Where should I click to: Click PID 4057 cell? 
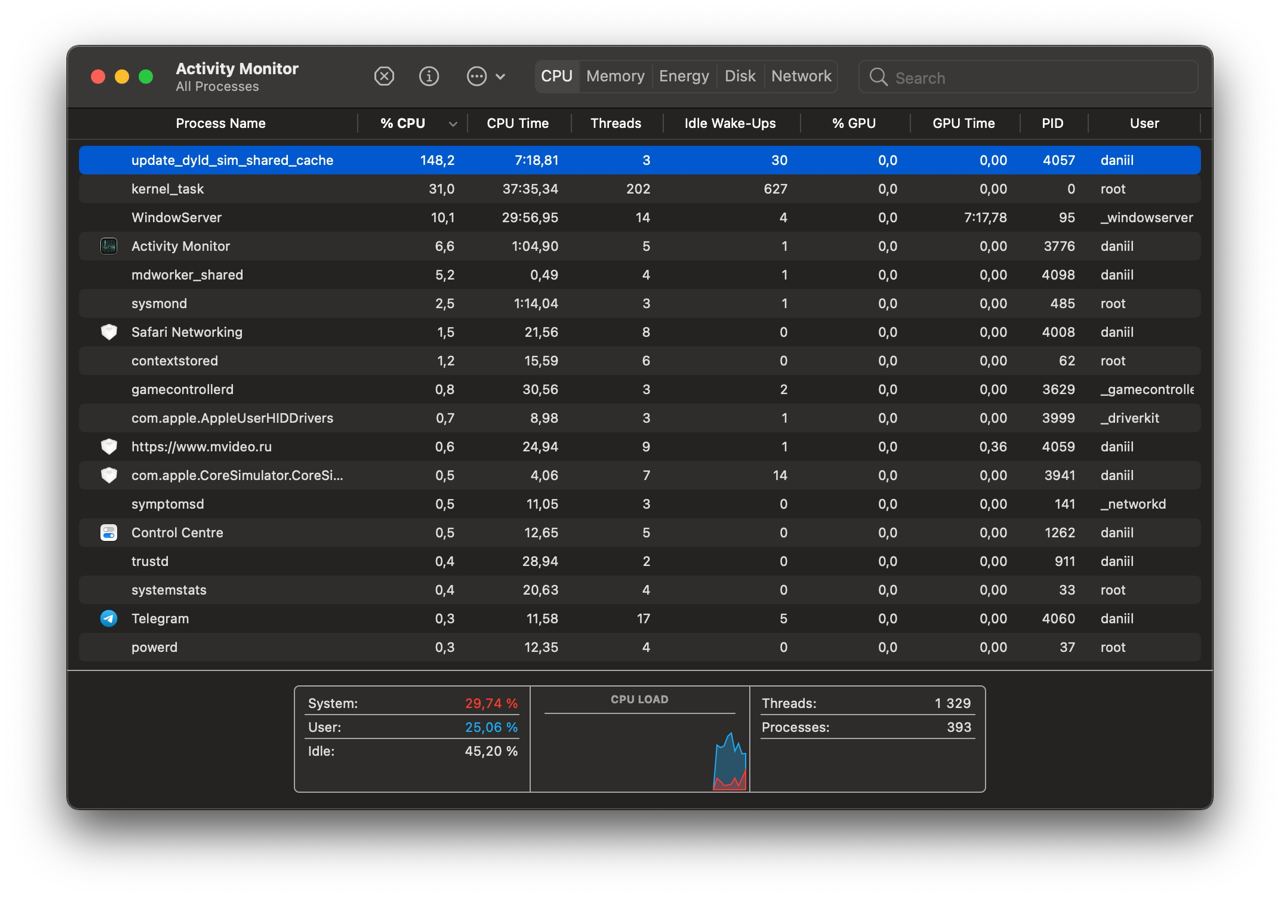click(1058, 160)
